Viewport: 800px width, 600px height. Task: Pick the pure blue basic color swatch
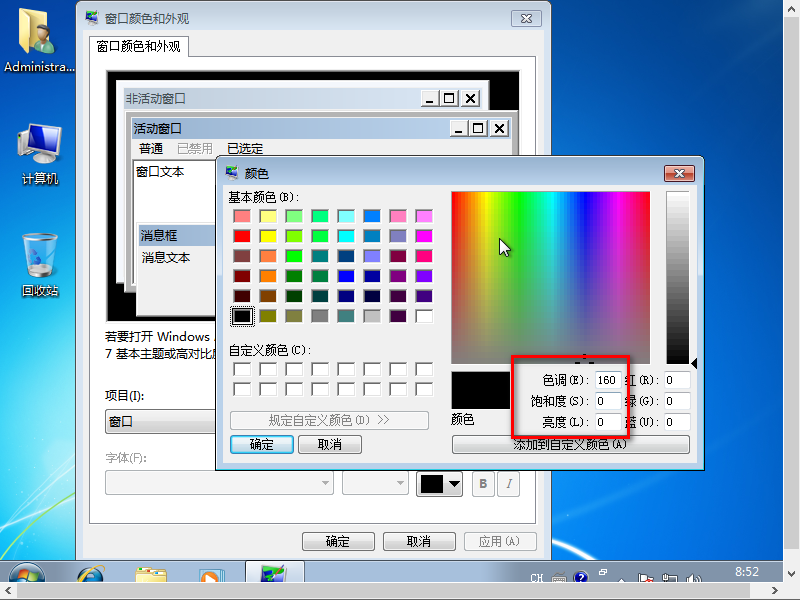coord(346,276)
